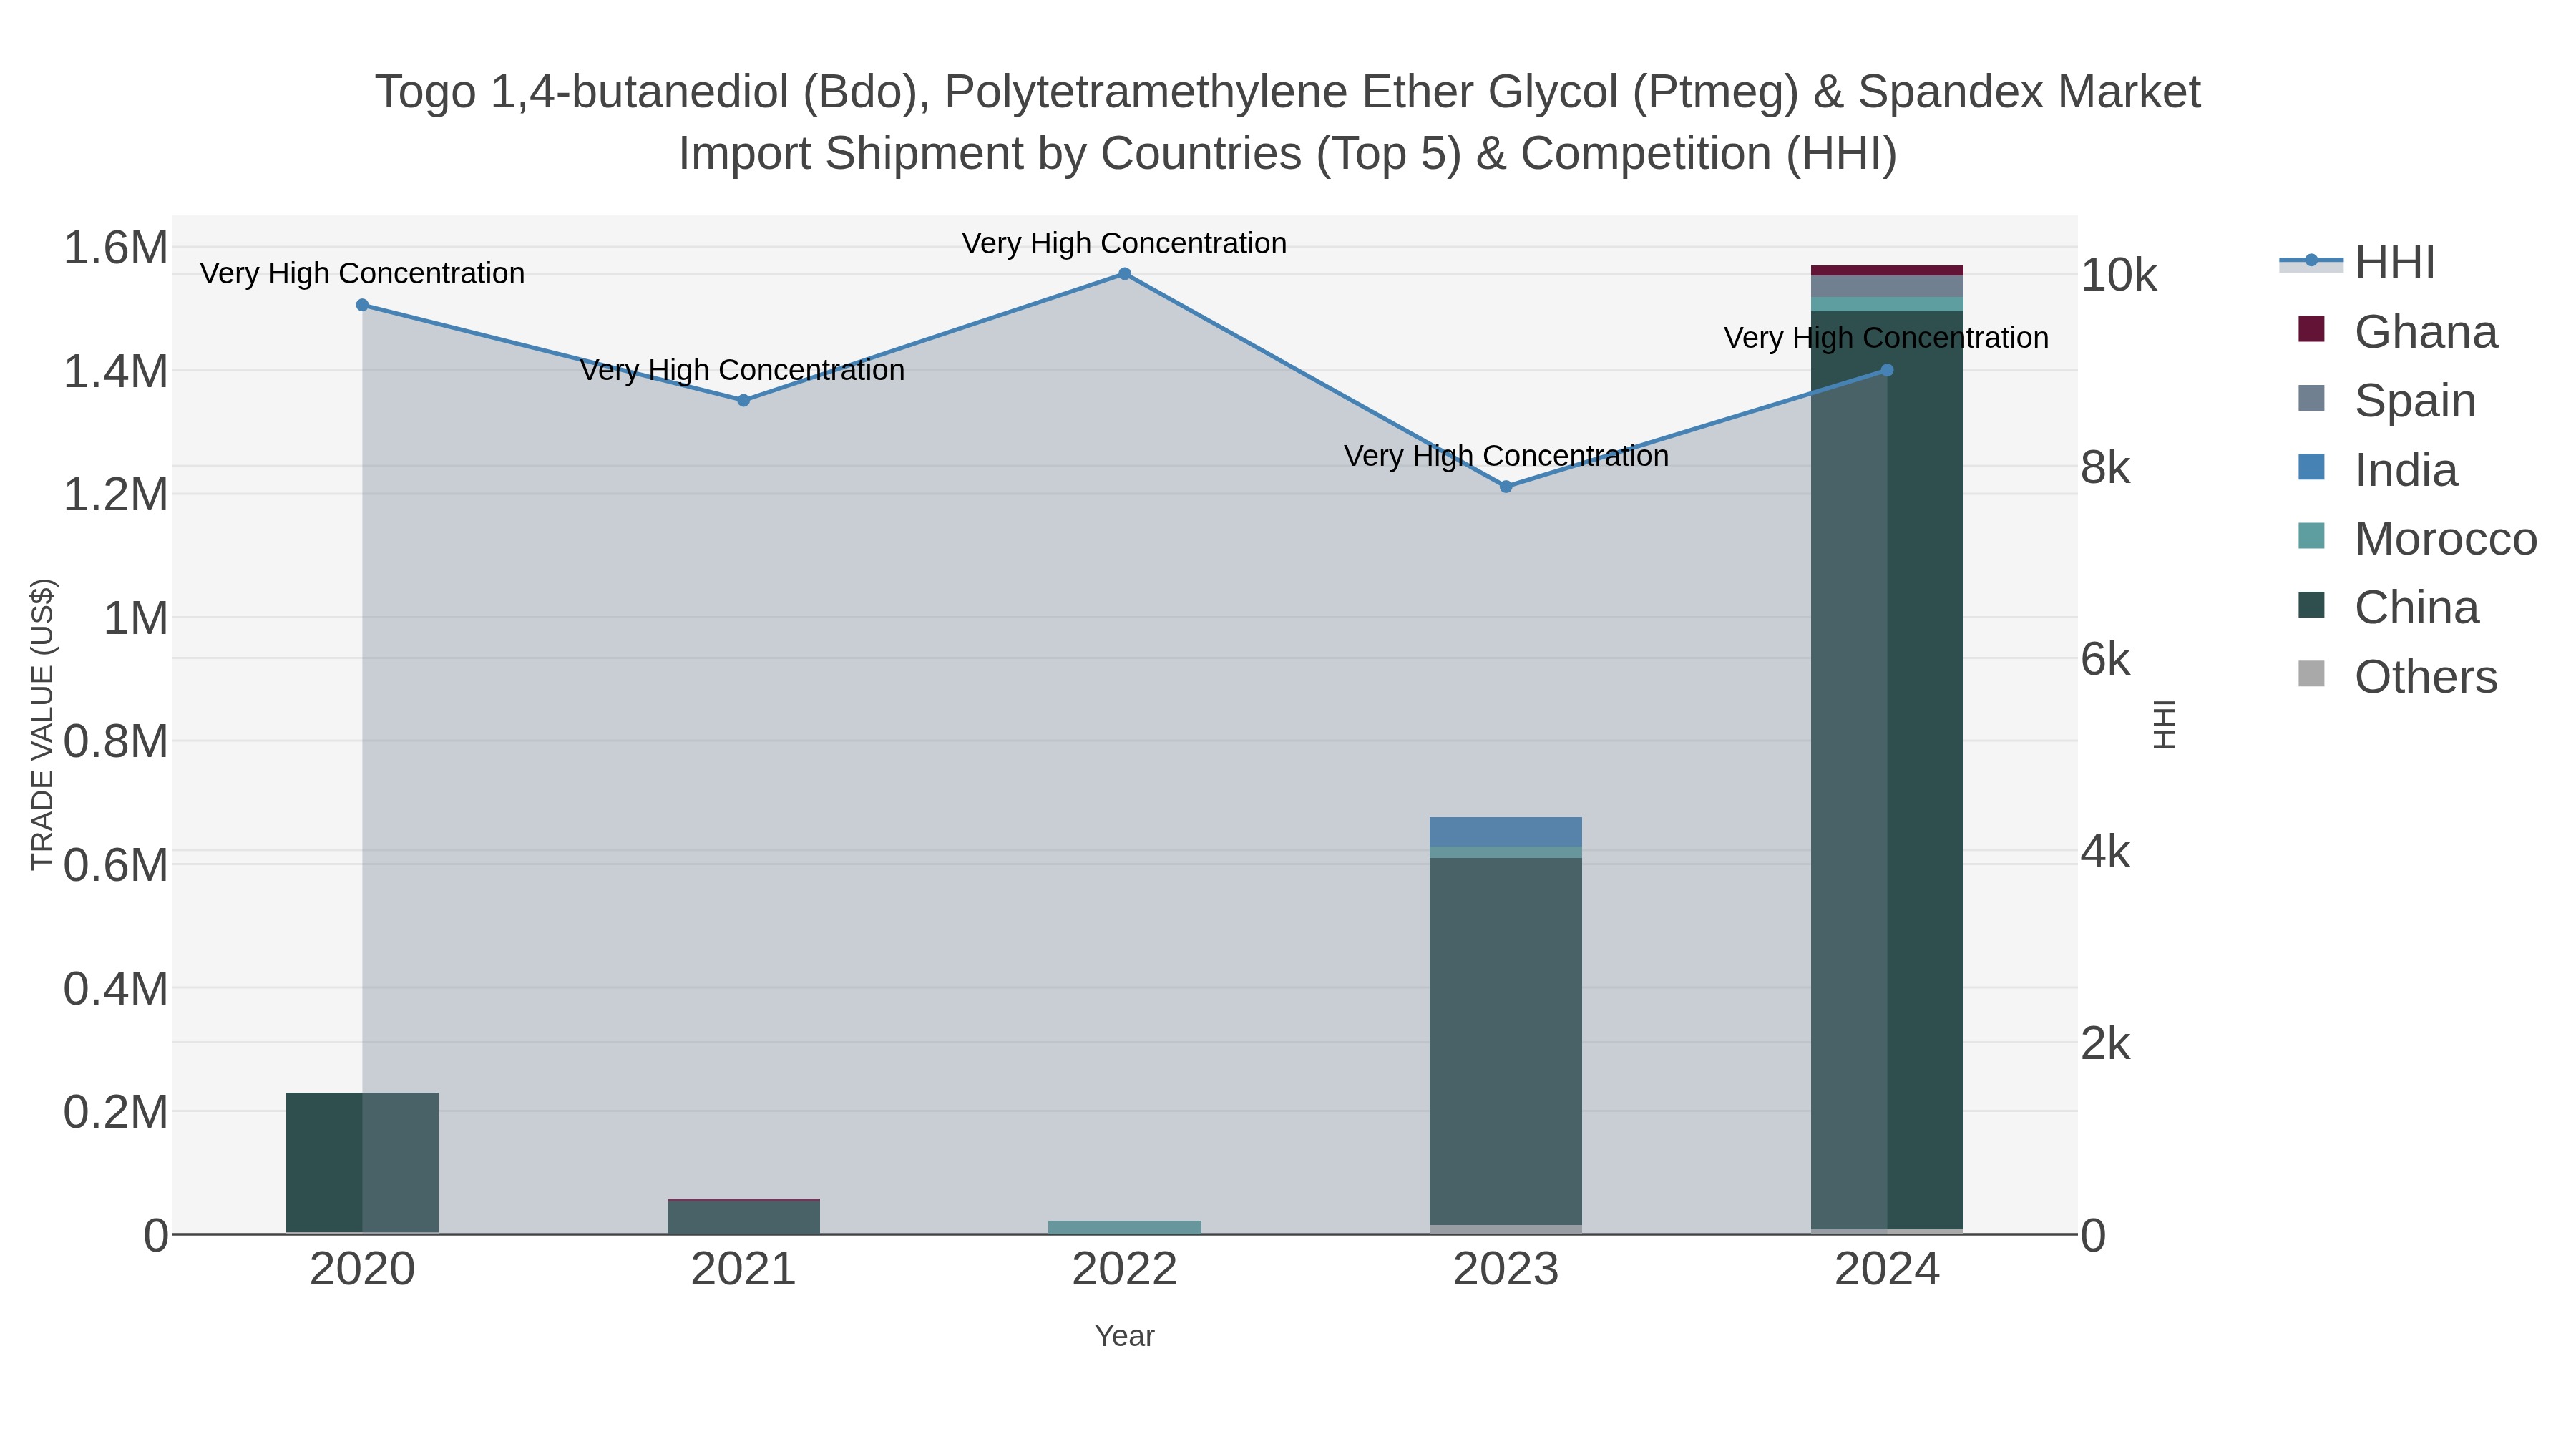Click the China segment of 2023 bar

1506,1041
